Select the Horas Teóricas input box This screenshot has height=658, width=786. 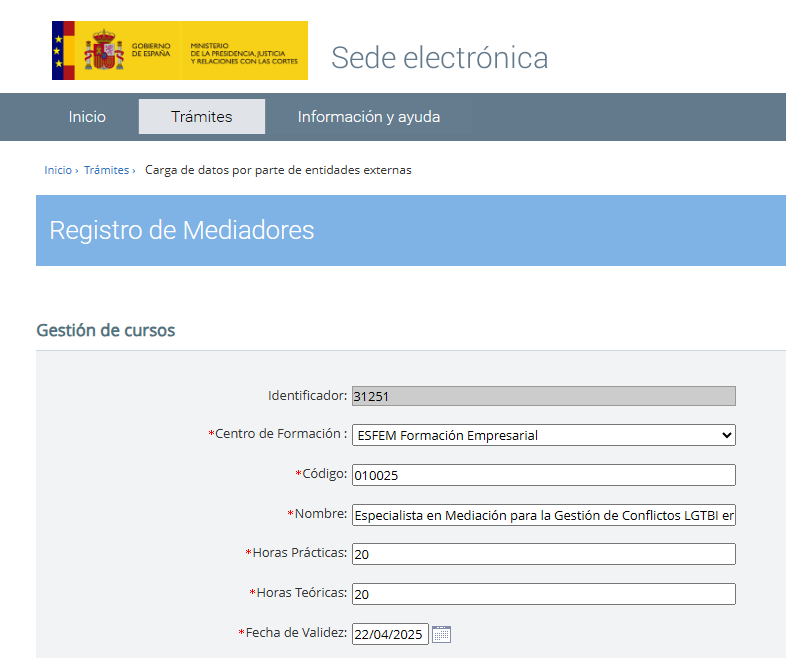[x=543, y=594]
